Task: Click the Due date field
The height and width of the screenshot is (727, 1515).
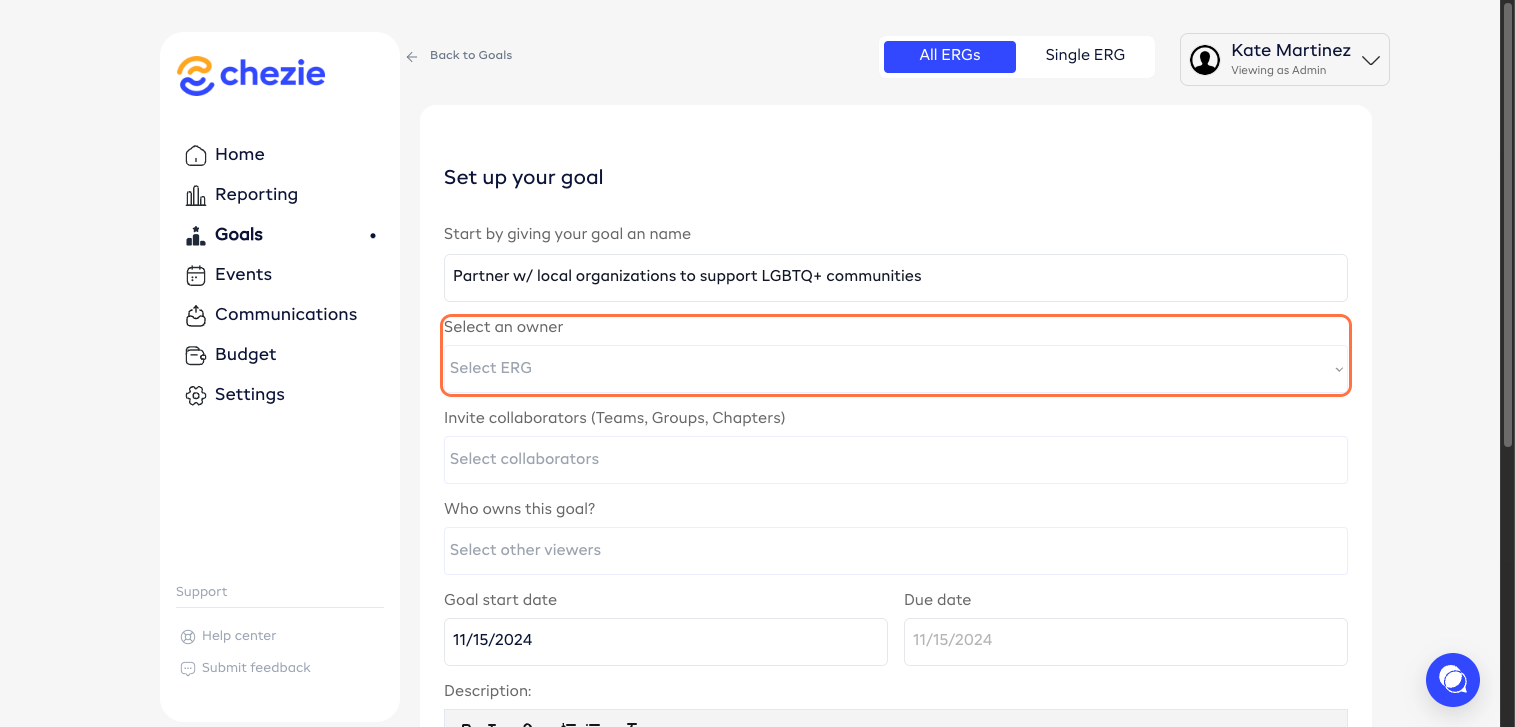Action: [x=1125, y=641]
